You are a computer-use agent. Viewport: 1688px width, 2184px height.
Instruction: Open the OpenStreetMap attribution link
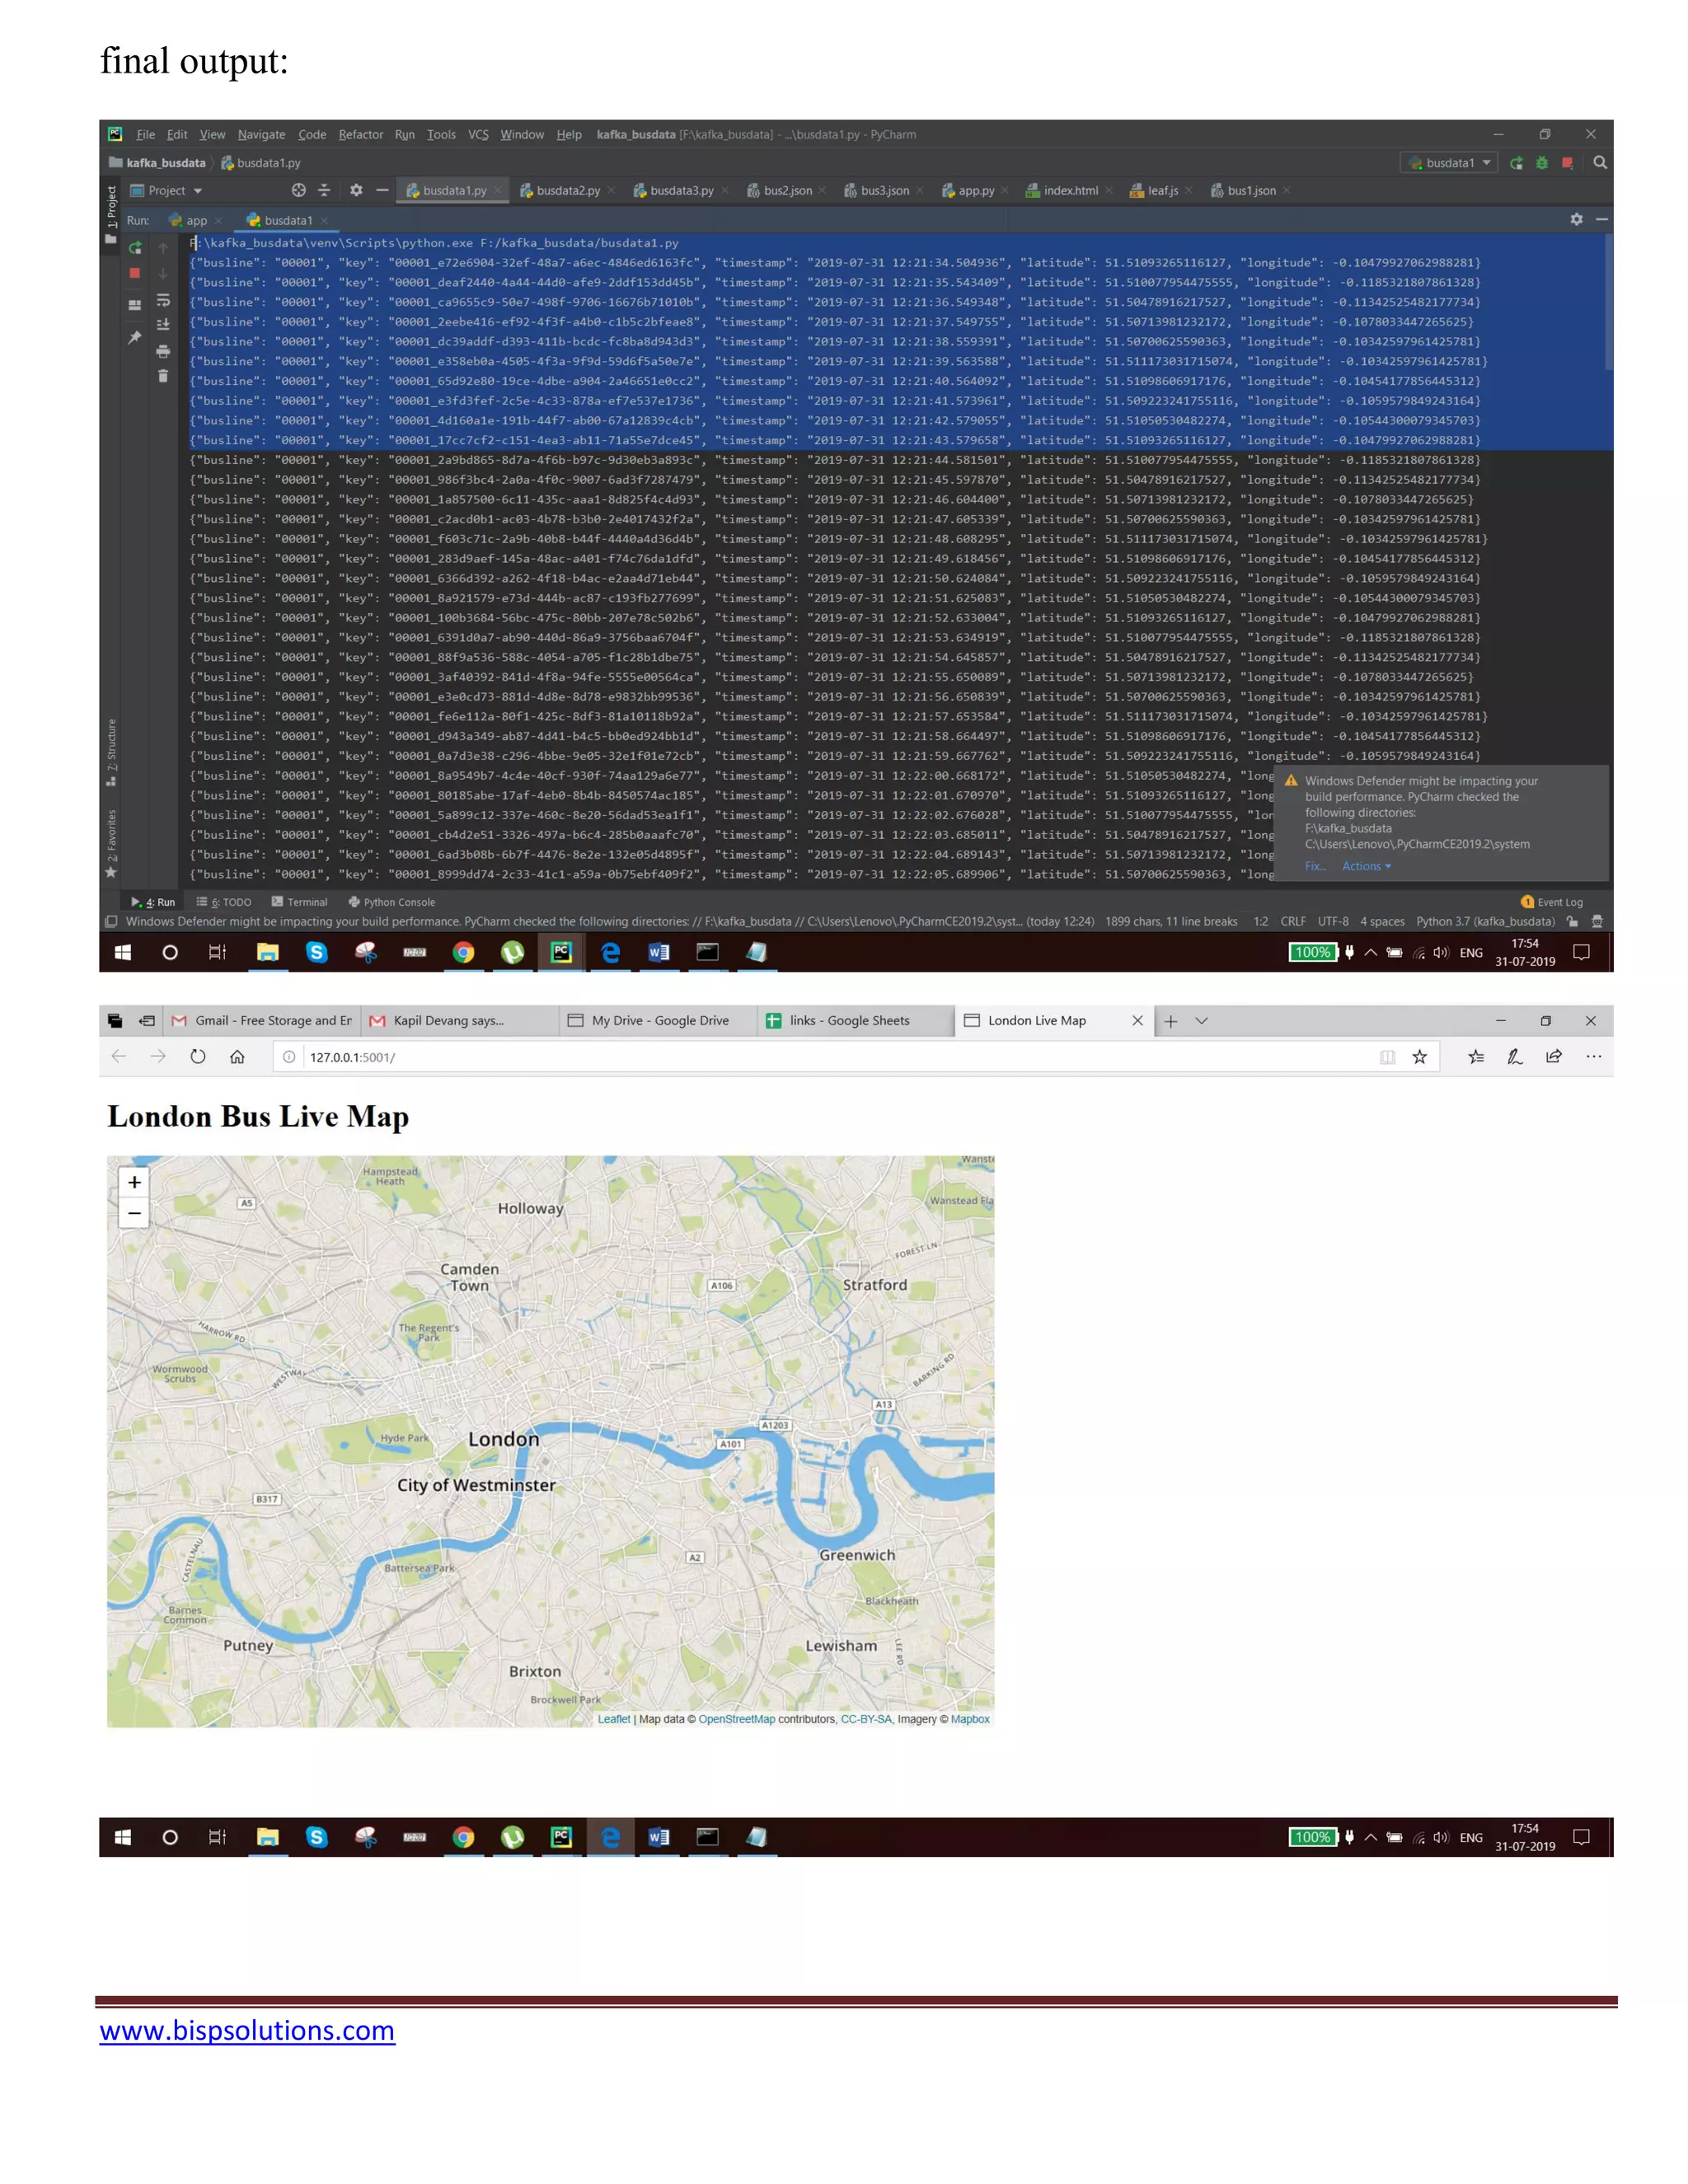[x=737, y=1719]
